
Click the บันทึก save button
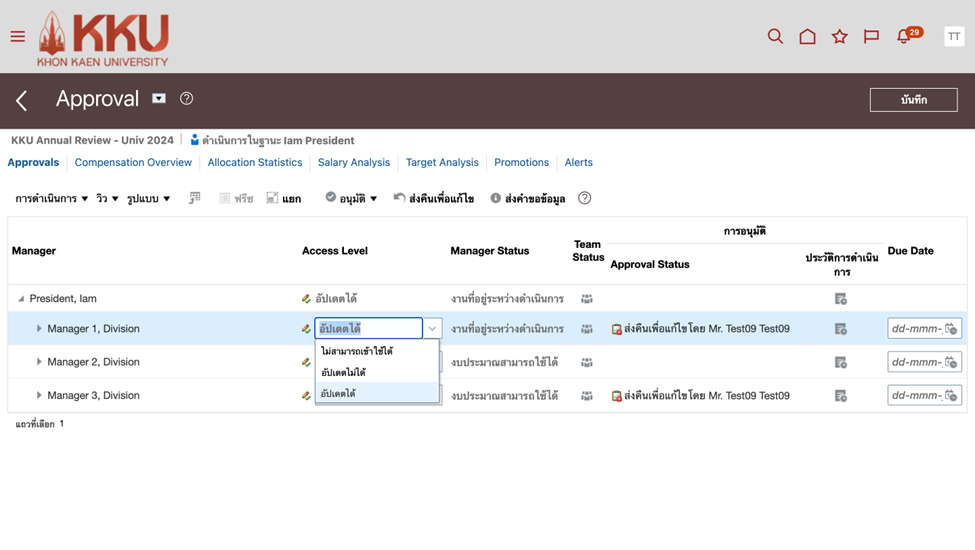913,100
